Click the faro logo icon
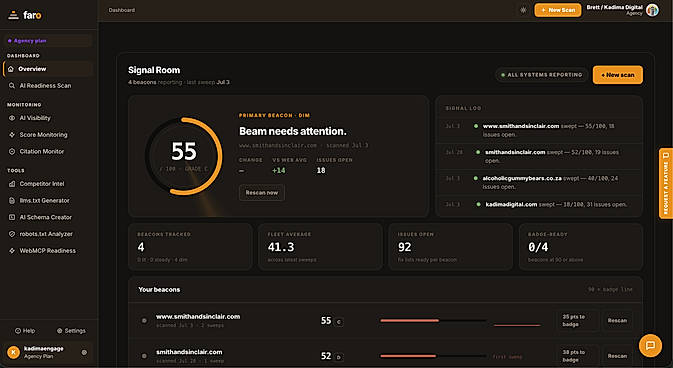Viewport: 673px width, 368px height. tap(13, 15)
